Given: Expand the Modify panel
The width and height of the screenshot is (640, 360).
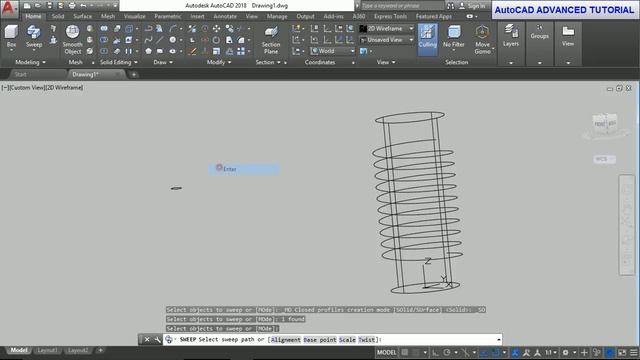Looking at the screenshot, I should (x=219, y=62).
